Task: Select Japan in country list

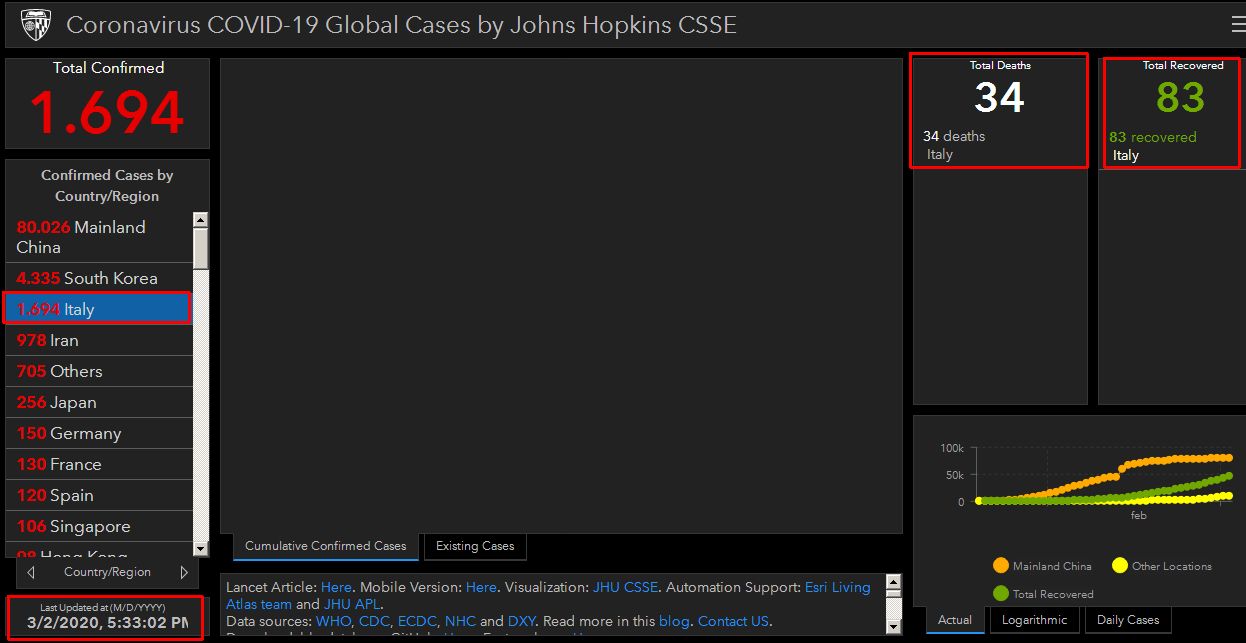Action: pyautogui.click(x=99, y=402)
